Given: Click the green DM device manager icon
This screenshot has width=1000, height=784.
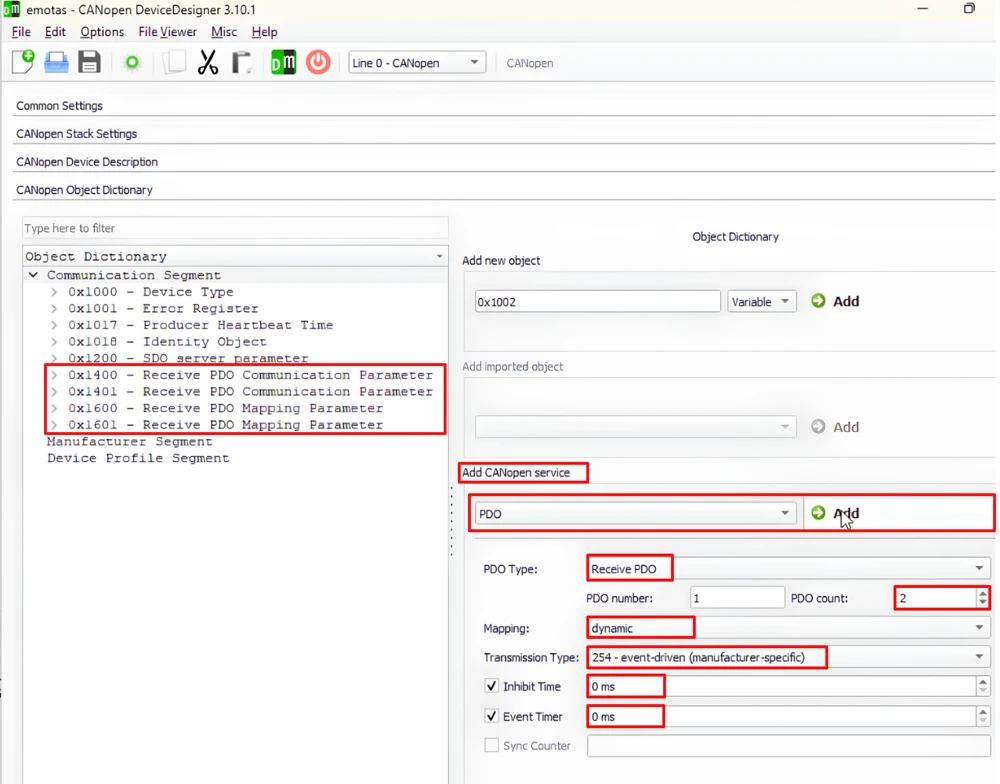Looking at the screenshot, I should (283, 63).
